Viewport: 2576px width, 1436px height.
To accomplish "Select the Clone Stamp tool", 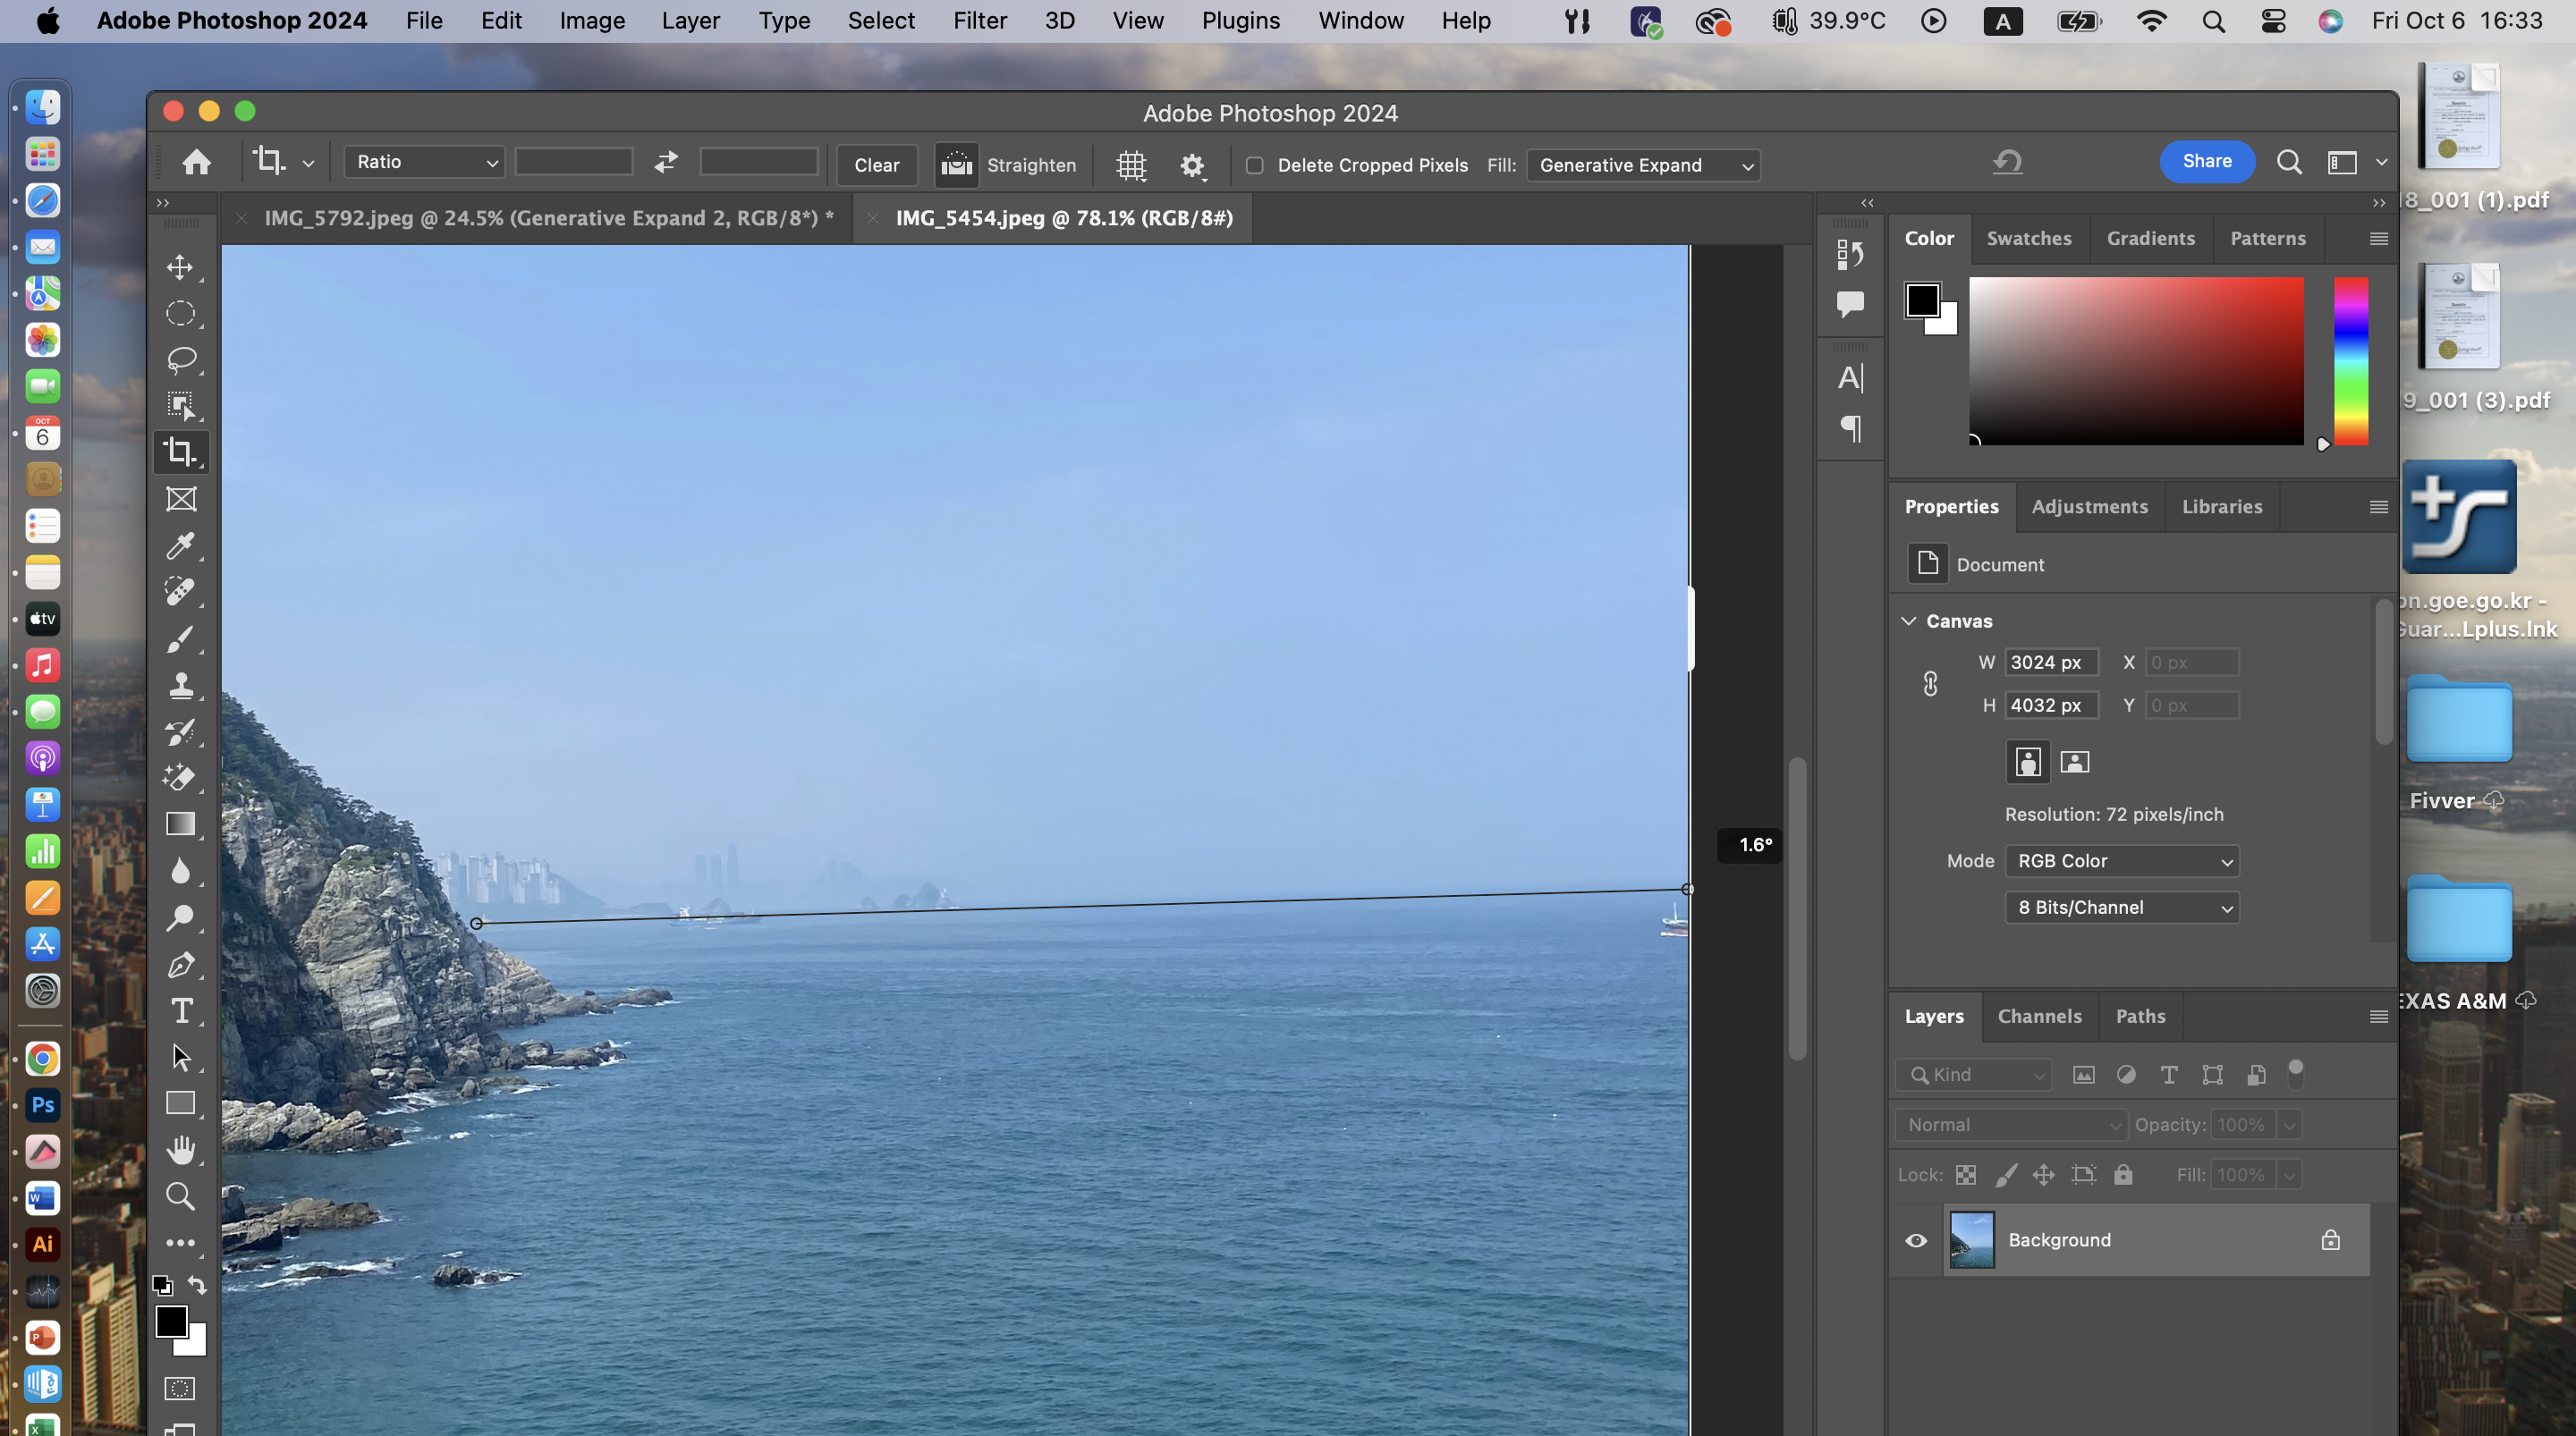I will pos(180,685).
